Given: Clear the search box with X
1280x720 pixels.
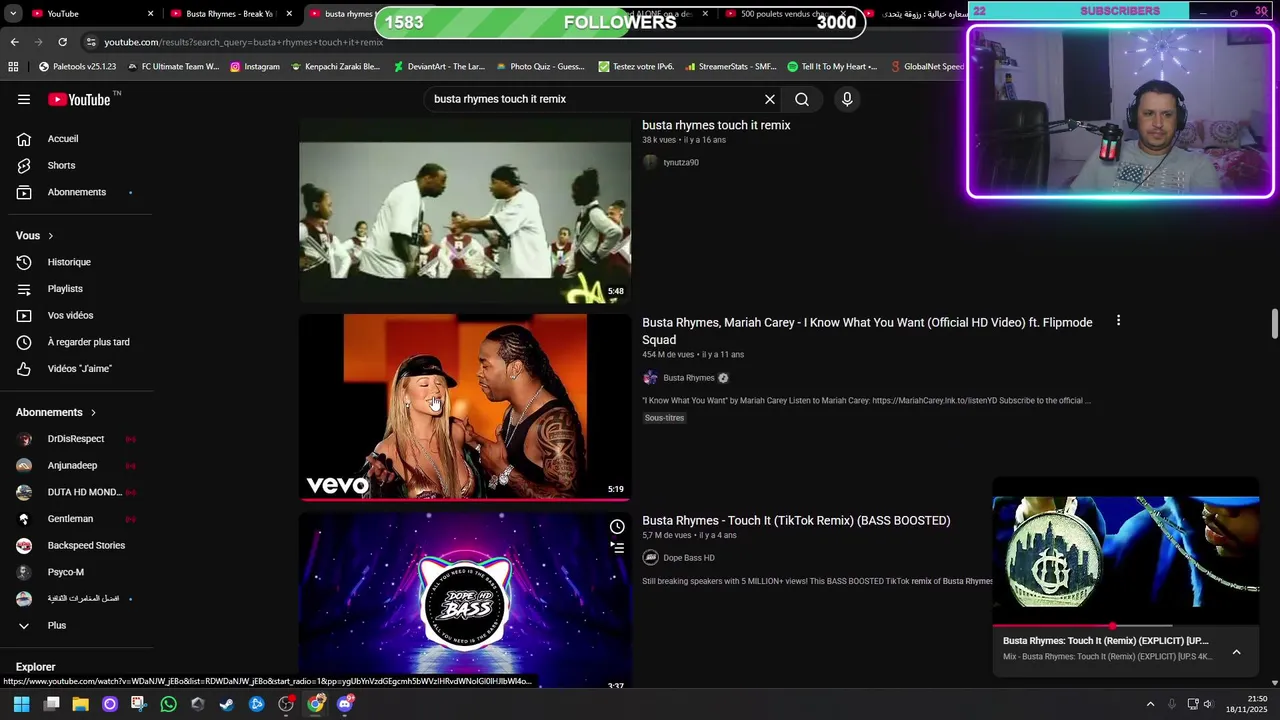Looking at the screenshot, I should pos(770,99).
